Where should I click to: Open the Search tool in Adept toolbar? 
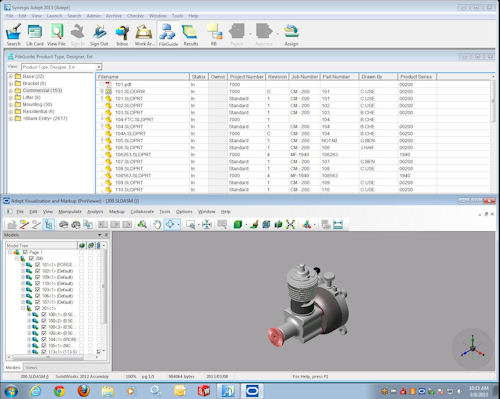pos(14,35)
